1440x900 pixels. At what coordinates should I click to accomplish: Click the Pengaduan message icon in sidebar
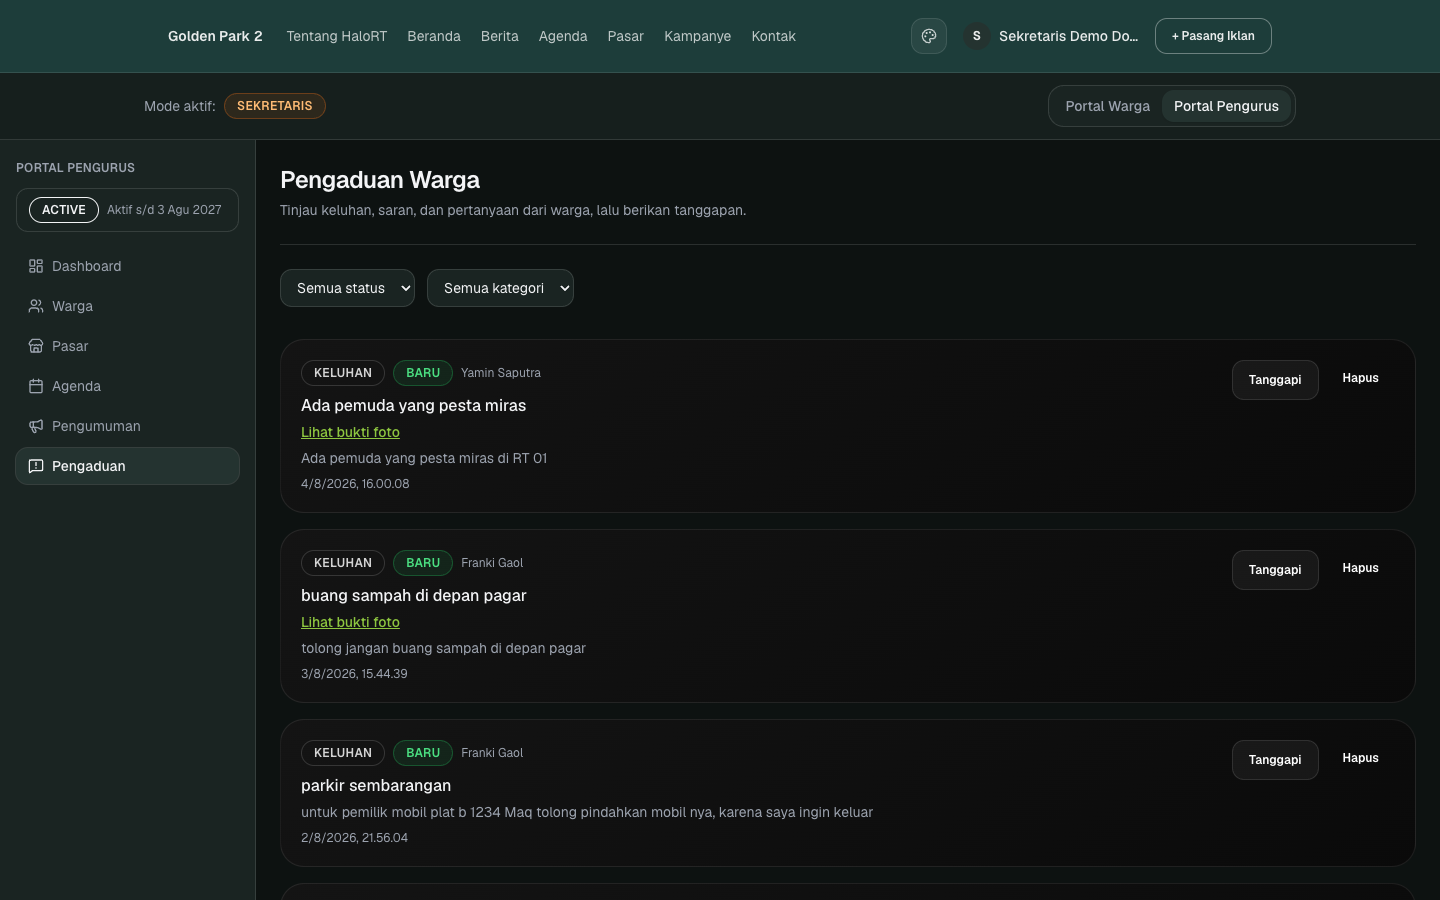pos(36,466)
